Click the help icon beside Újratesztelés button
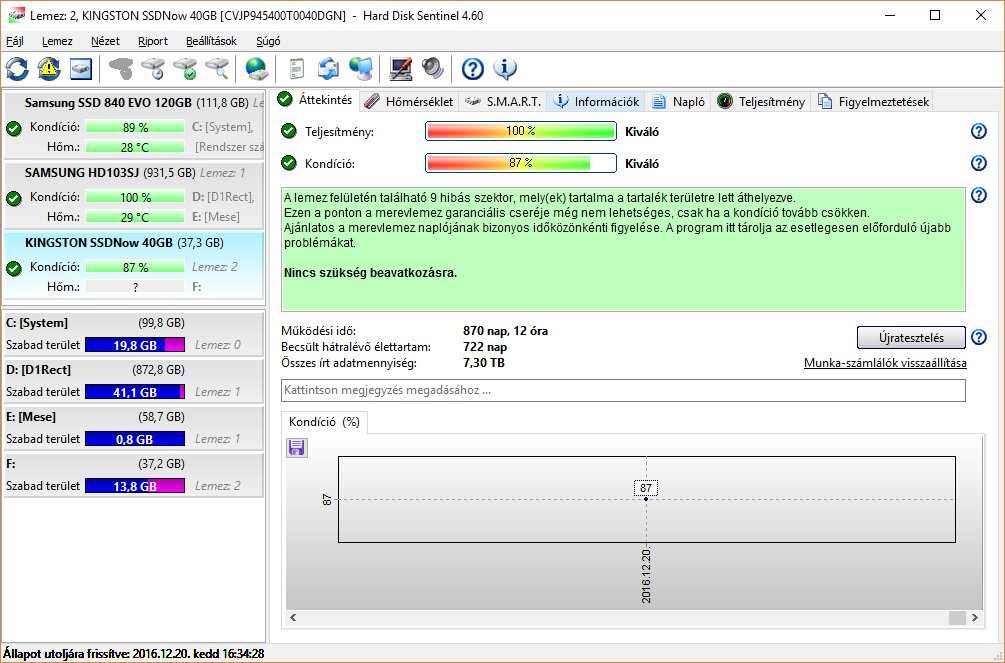The height and width of the screenshot is (663, 1005). point(979,337)
